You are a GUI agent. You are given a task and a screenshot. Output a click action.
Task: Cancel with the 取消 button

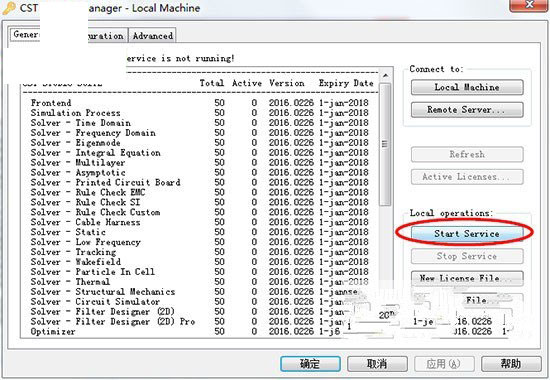377,364
